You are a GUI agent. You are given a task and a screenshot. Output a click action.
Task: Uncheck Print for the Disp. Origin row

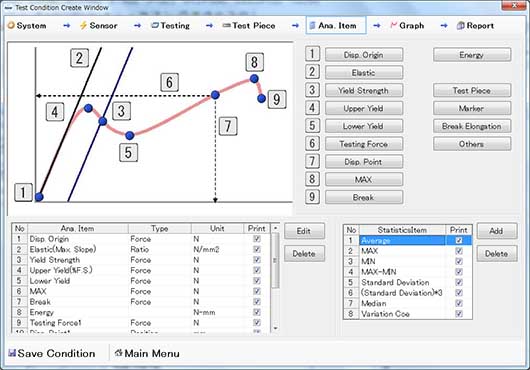pyautogui.click(x=257, y=239)
